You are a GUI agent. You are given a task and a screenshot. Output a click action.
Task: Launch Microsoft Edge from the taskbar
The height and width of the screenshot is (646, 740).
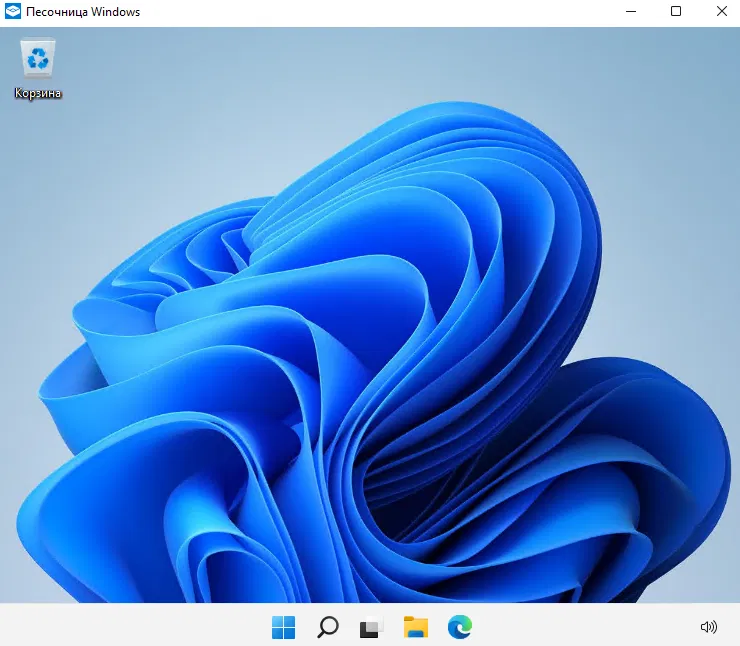[x=460, y=627]
